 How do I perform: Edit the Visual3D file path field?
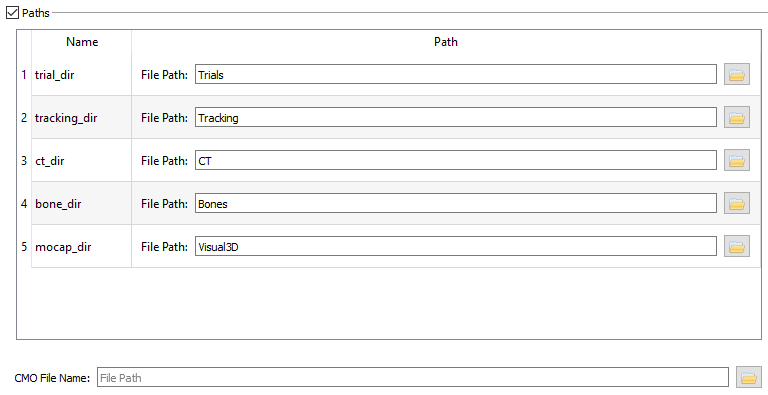click(x=456, y=247)
